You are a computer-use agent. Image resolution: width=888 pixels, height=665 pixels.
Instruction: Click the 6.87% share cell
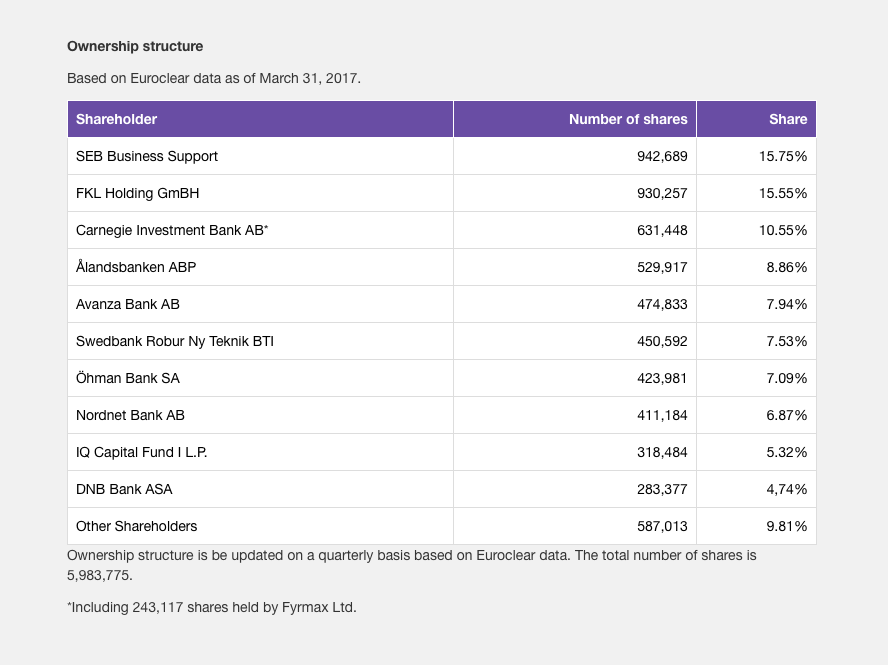click(x=757, y=415)
